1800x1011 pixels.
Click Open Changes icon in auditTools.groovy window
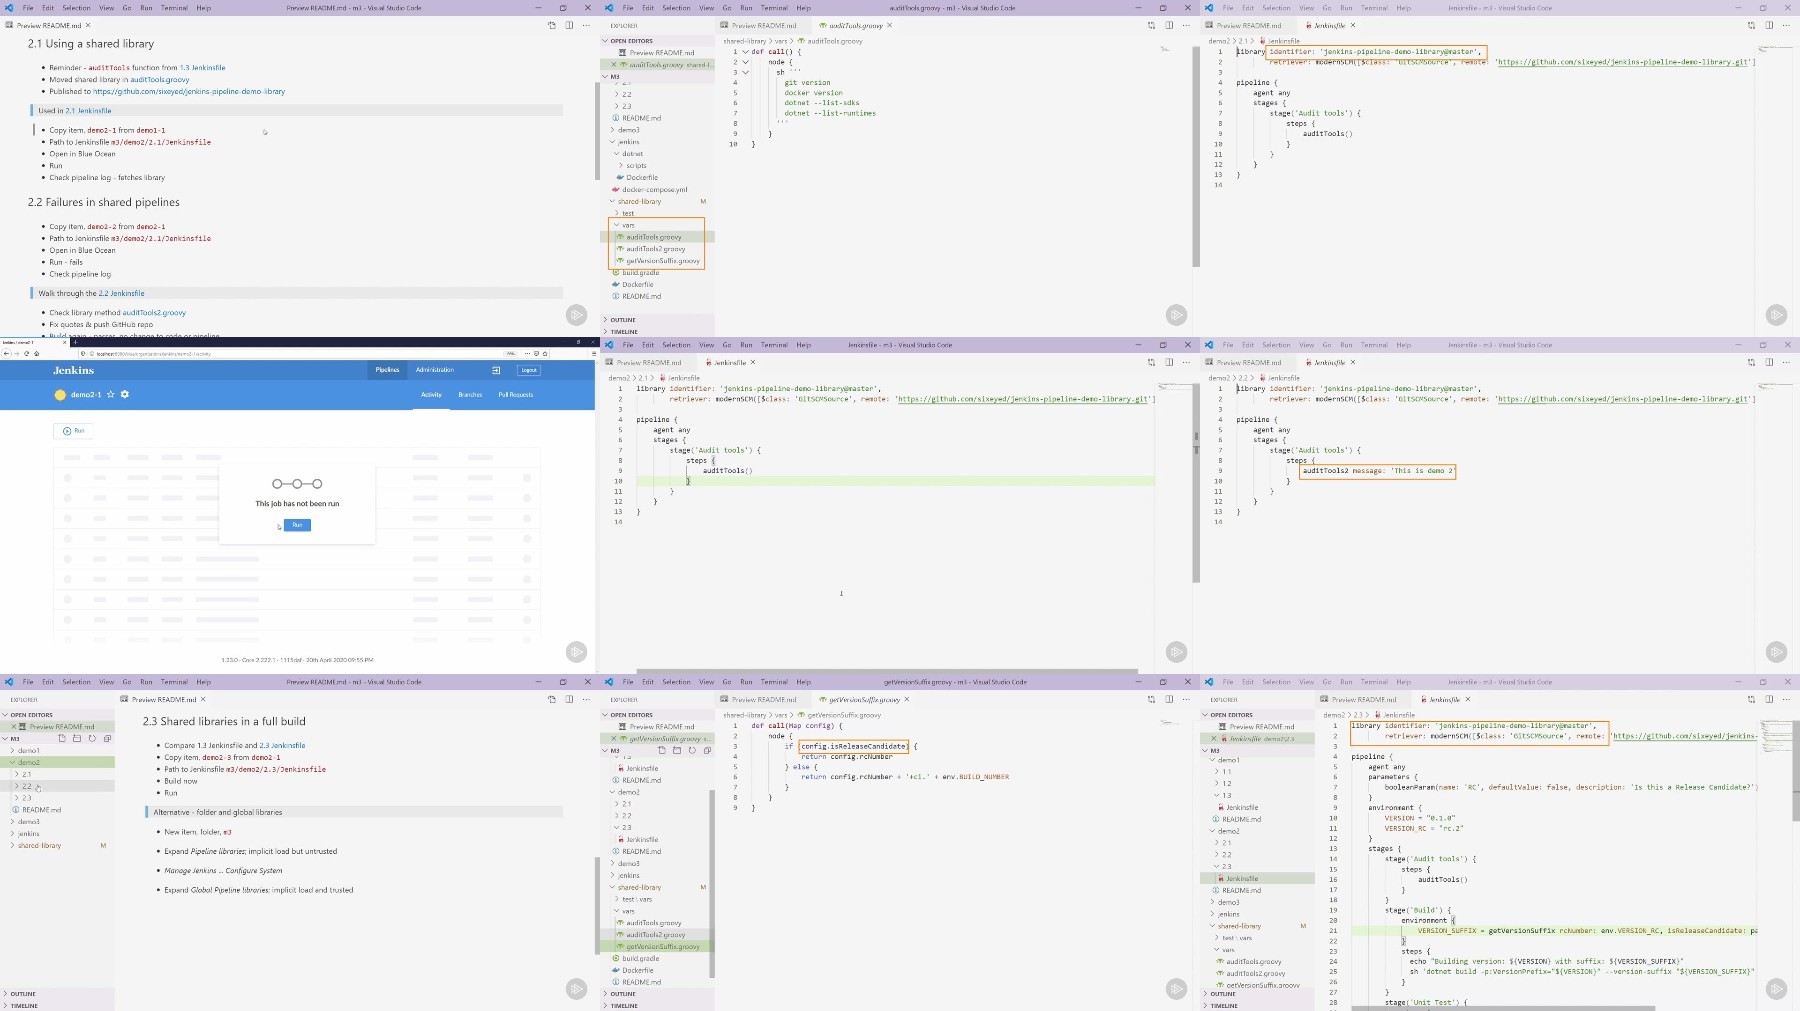click(1151, 25)
